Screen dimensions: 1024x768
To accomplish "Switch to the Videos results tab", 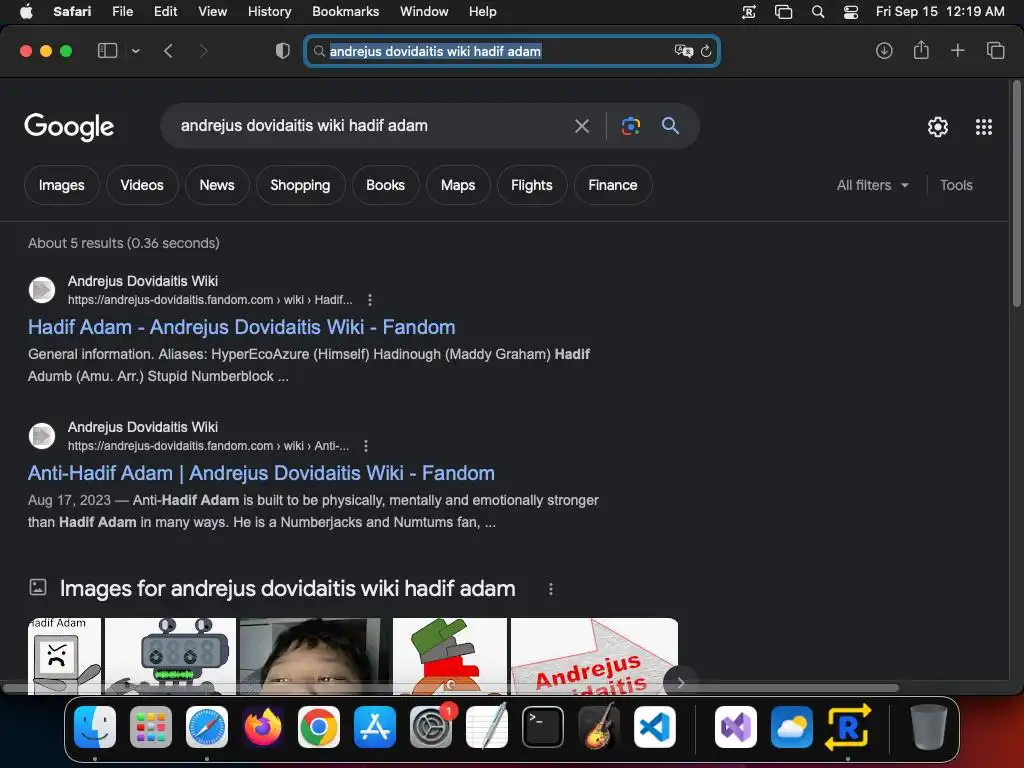I will coord(142,185).
